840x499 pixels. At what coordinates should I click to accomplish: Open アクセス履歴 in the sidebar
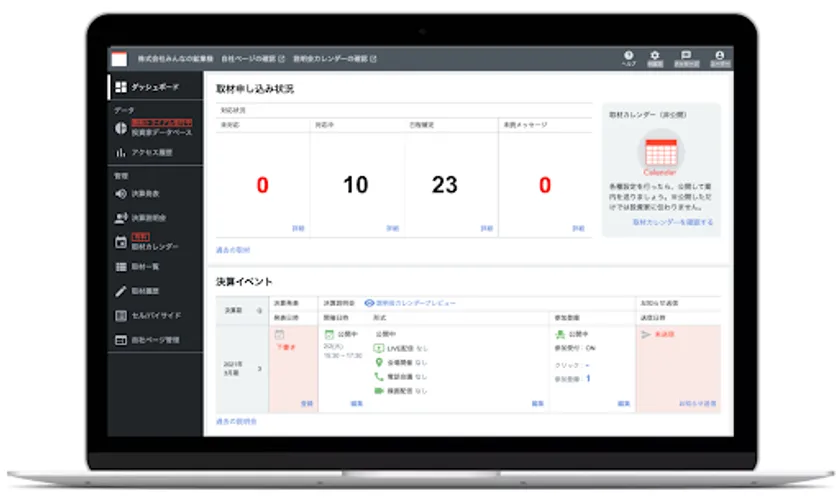click(x=152, y=153)
